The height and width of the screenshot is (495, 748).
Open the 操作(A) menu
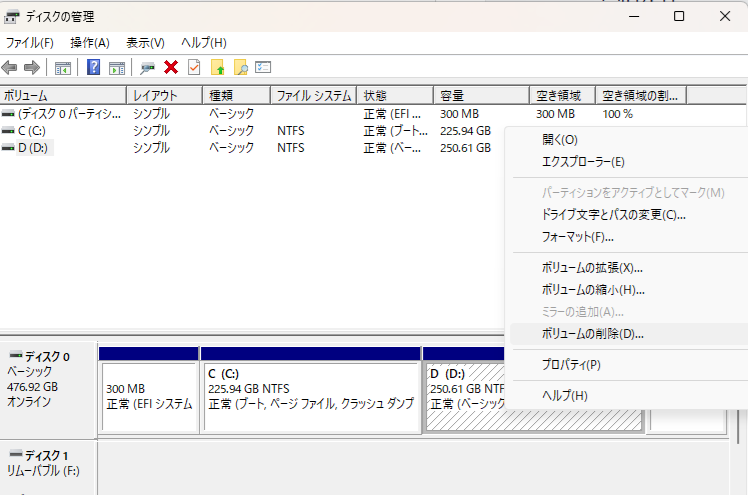point(90,43)
